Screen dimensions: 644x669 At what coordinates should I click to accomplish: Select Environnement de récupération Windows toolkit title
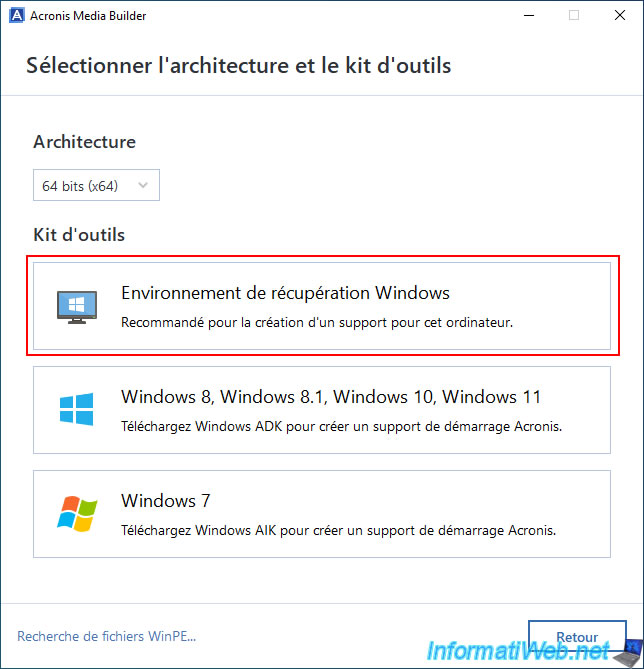pyautogui.click(x=285, y=293)
